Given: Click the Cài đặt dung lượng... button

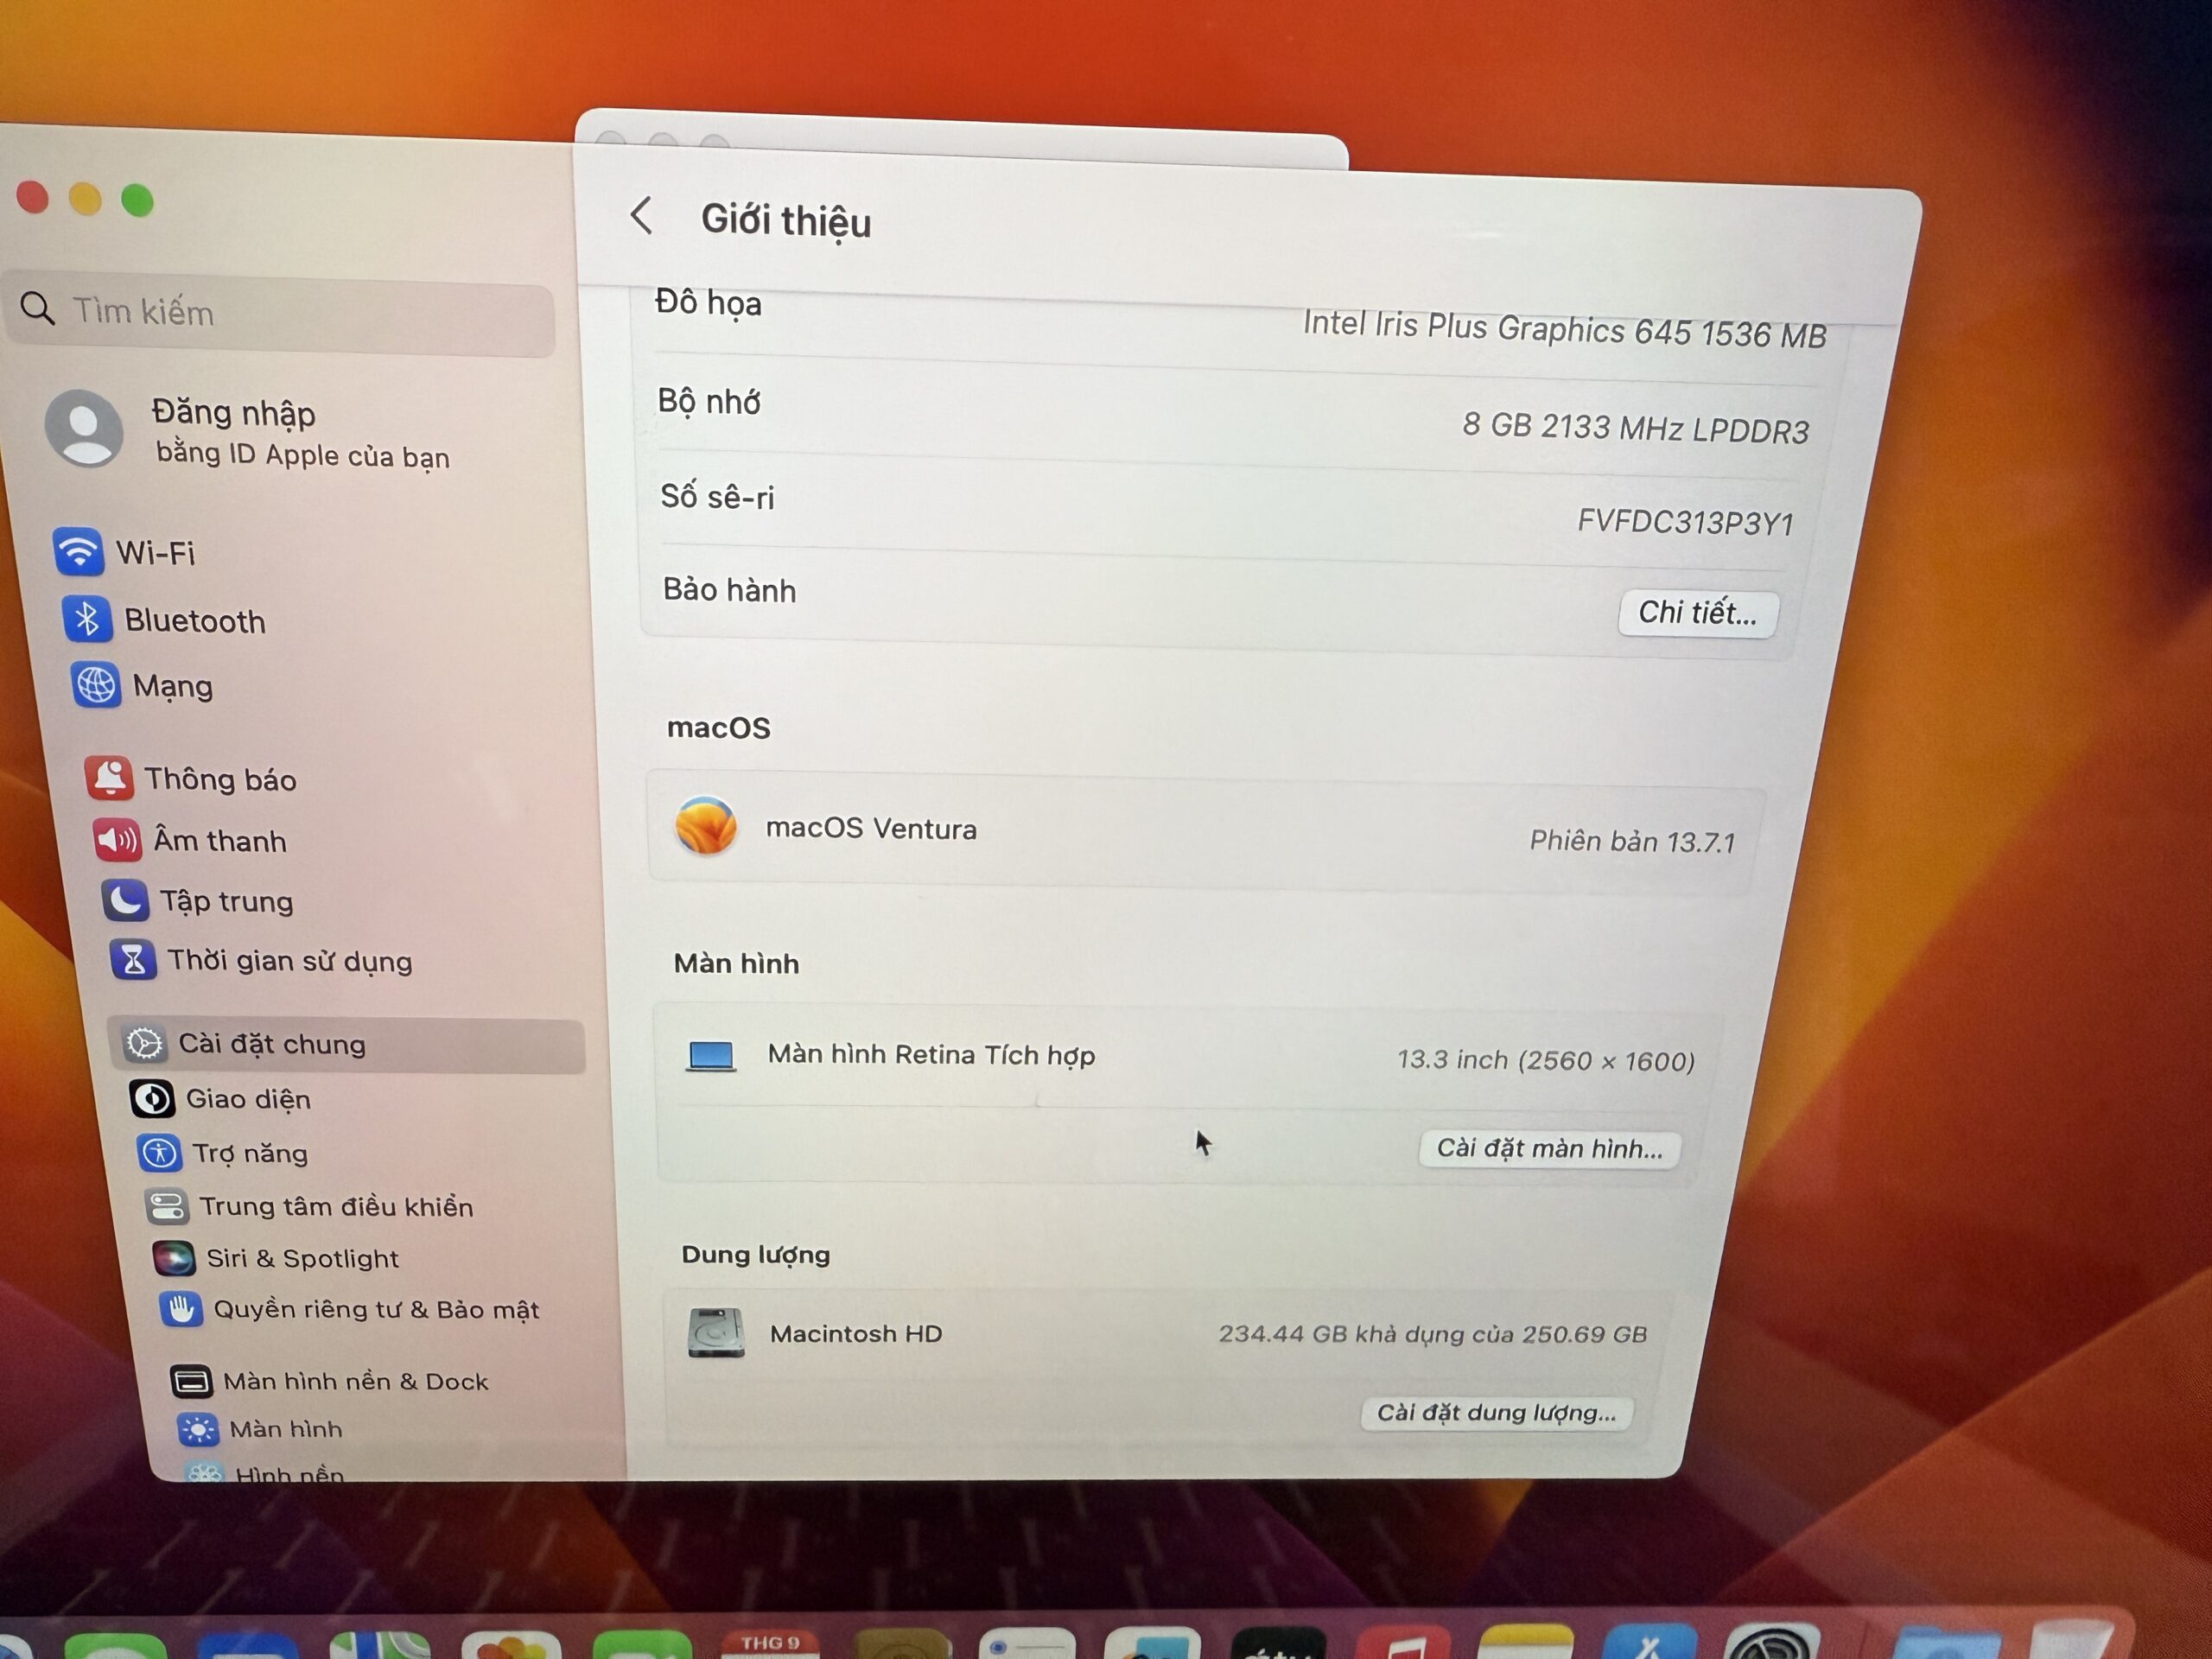Looking at the screenshot, I should pyautogui.click(x=1496, y=1412).
